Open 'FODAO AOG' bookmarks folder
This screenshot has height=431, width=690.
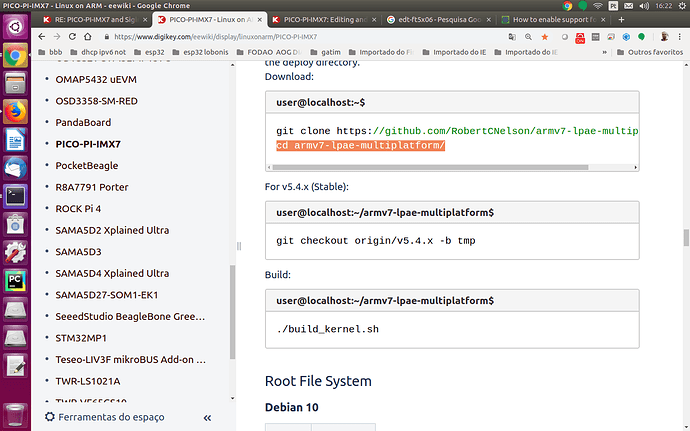[269, 52]
